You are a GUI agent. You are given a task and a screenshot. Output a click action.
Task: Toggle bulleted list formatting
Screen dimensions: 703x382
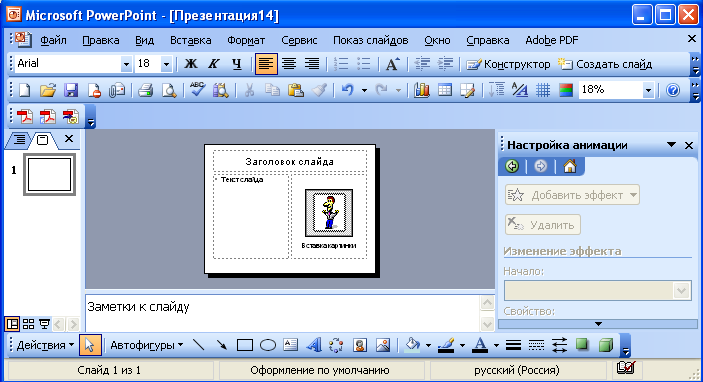364,64
